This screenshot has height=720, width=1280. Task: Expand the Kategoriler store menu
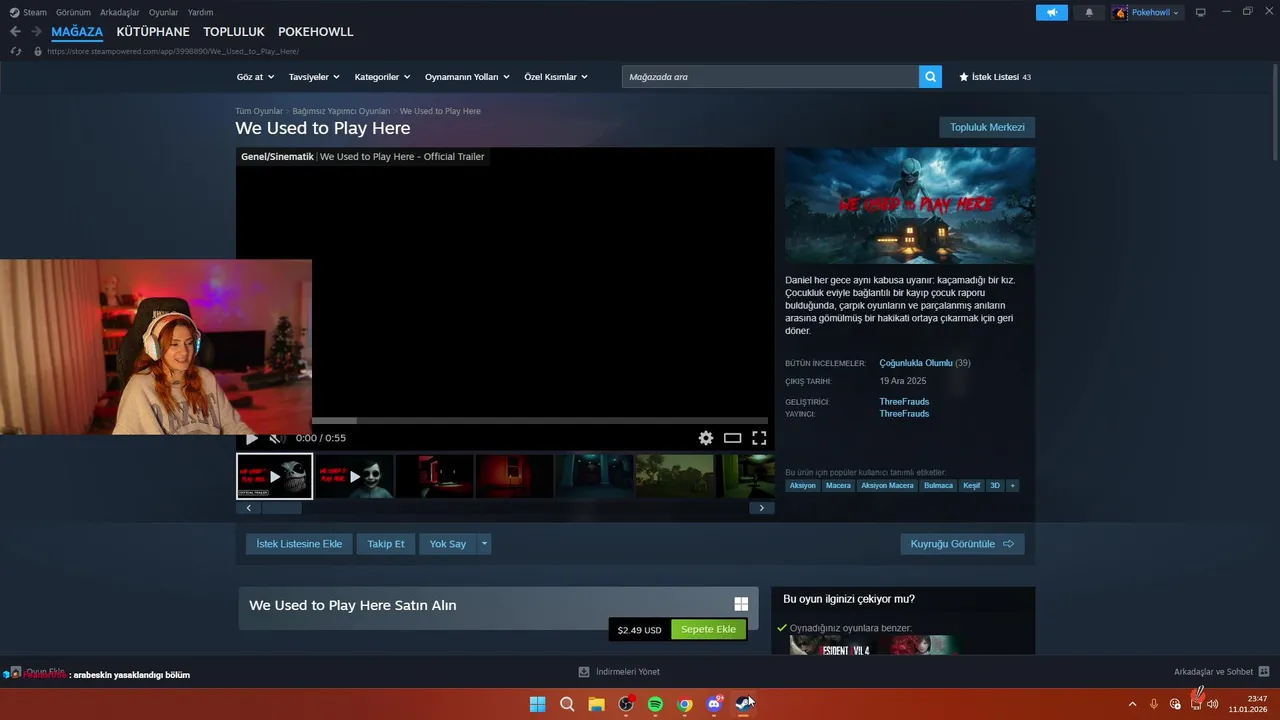pos(382,77)
